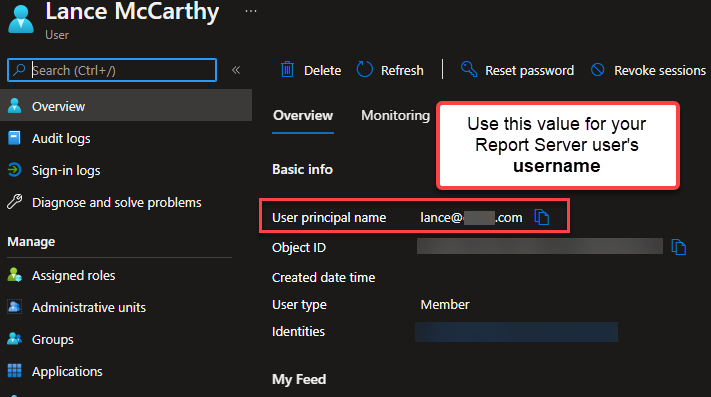Click the lance@ user principal name text

point(471,218)
